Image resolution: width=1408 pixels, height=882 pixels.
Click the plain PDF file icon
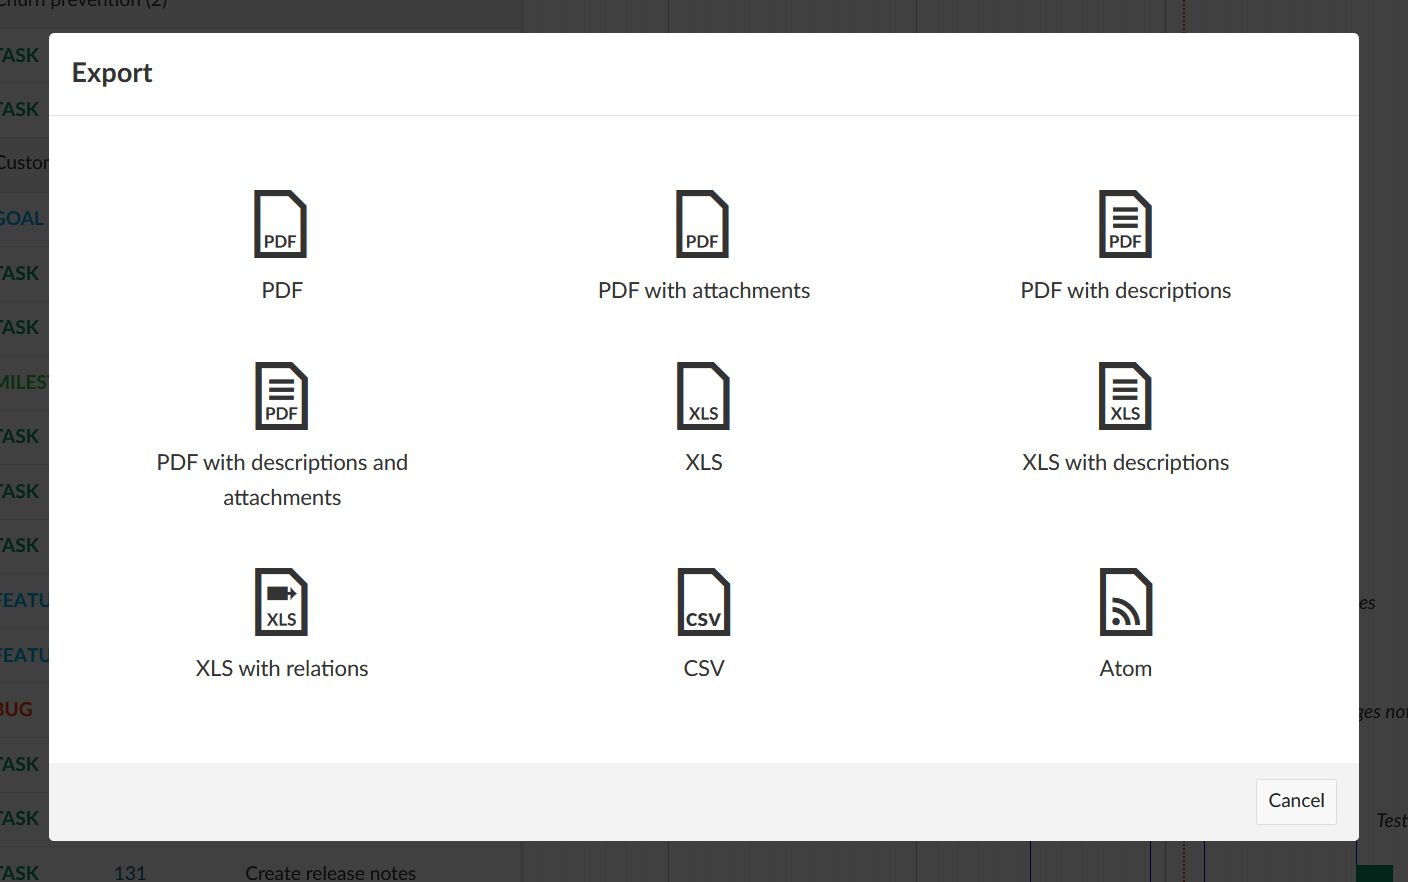pyautogui.click(x=280, y=224)
